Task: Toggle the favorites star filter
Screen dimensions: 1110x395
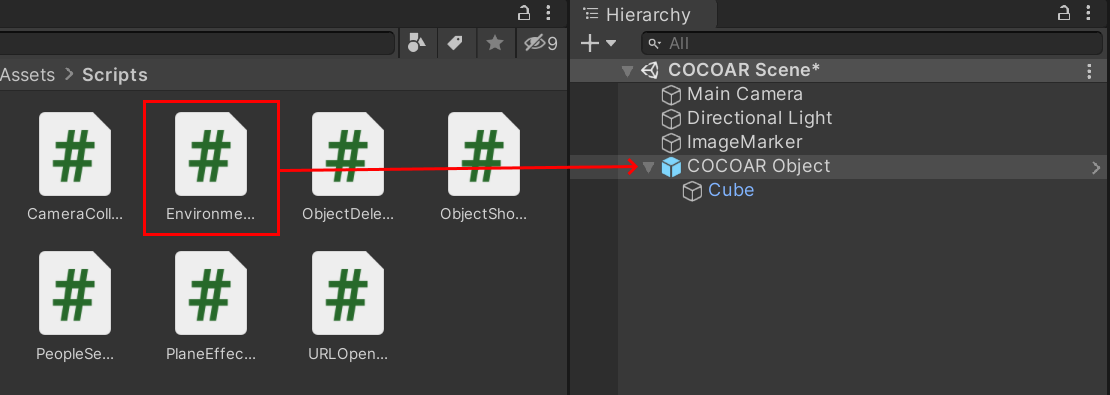Action: click(x=495, y=44)
